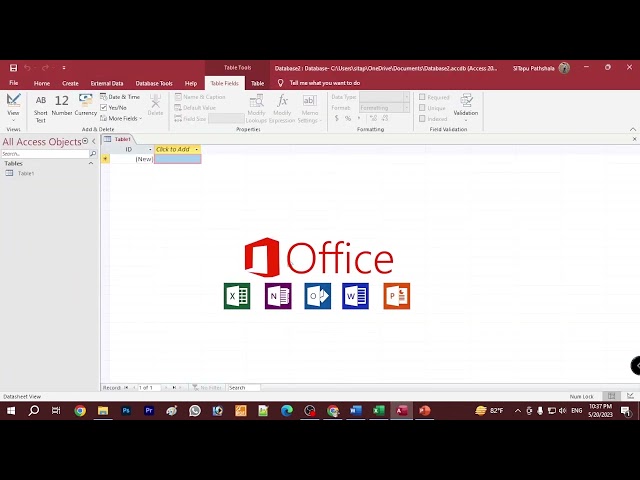Click the Click to Add column header
The image size is (640, 480).
pos(173,149)
